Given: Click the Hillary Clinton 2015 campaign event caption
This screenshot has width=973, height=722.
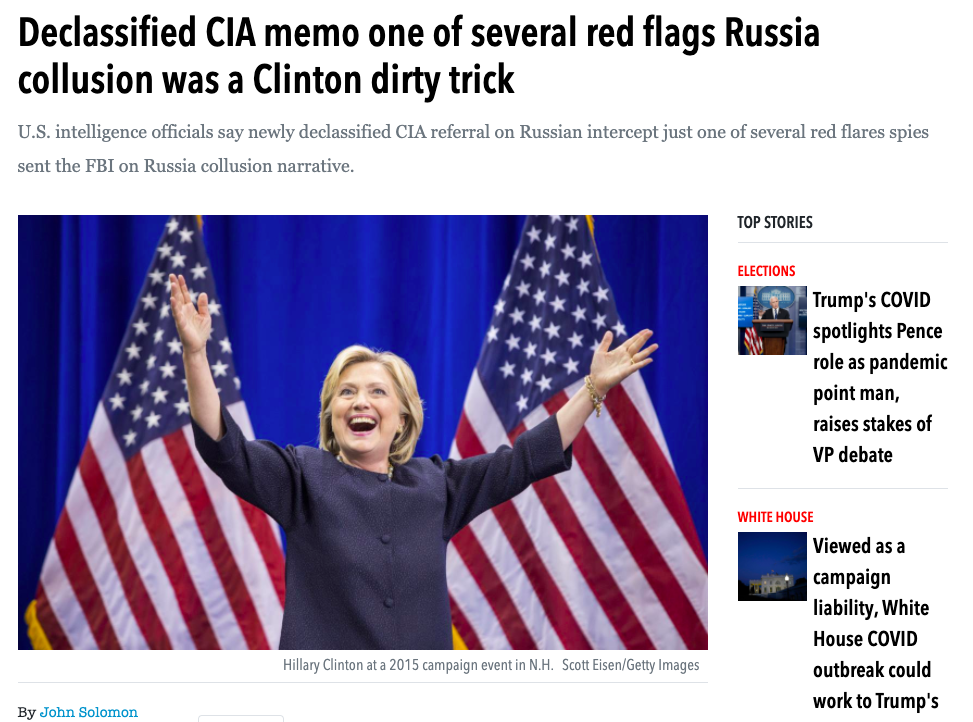Looking at the screenshot, I should [x=418, y=665].
